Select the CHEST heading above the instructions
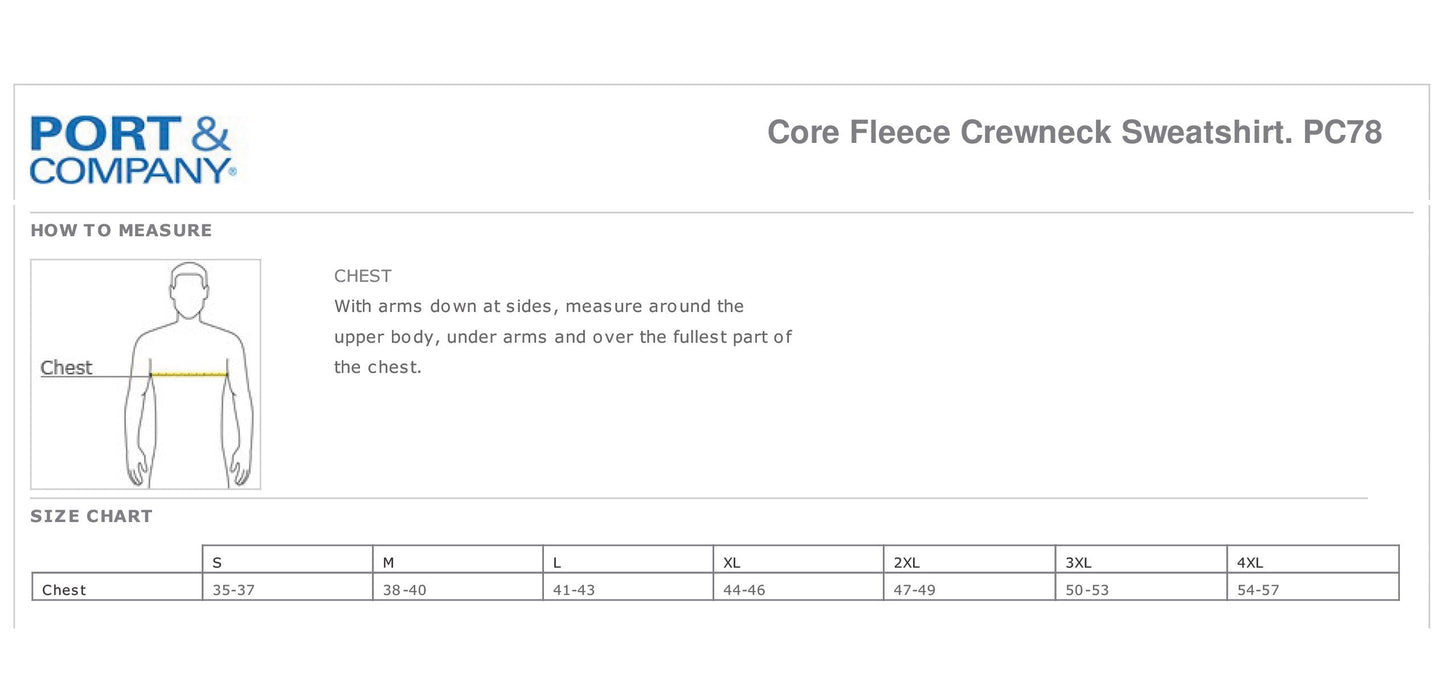The width and height of the screenshot is (1445, 690). (363, 276)
